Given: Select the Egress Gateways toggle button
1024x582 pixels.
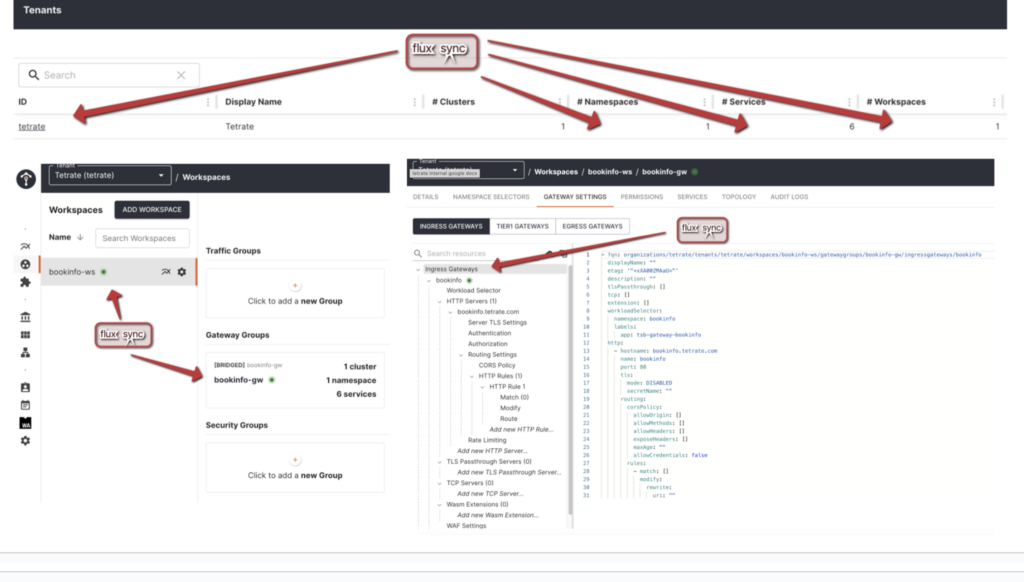Looking at the screenshot, I should click(x=591, y=226).
